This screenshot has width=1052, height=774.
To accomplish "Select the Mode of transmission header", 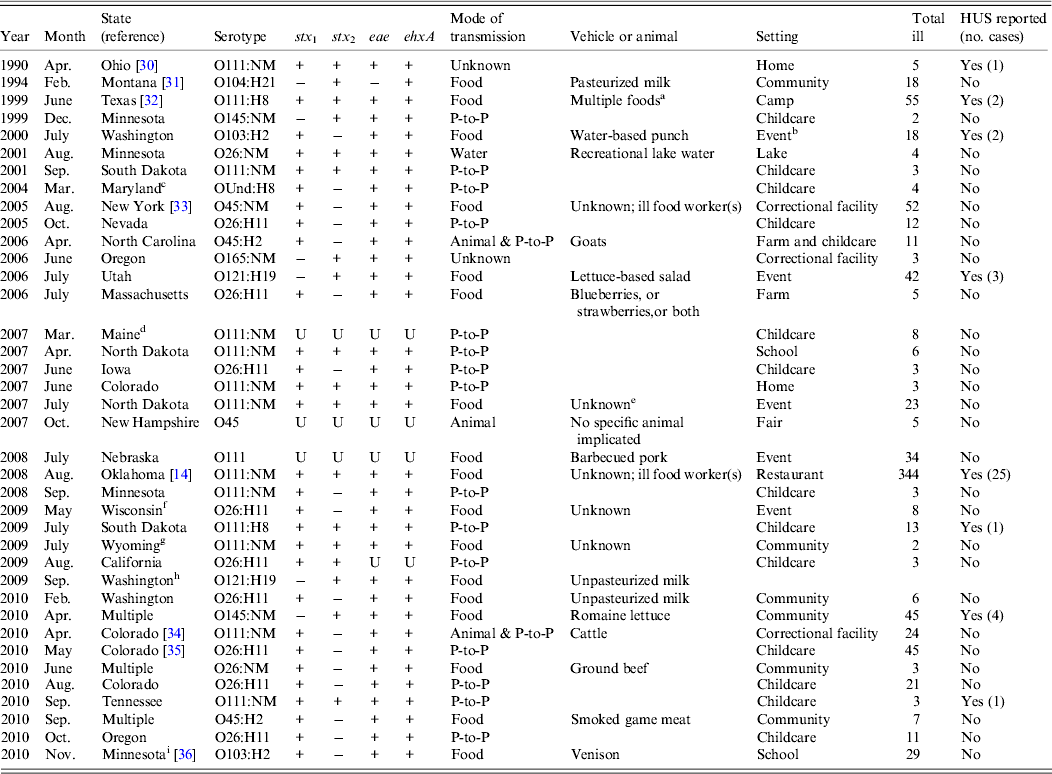I will coord(488,27).
